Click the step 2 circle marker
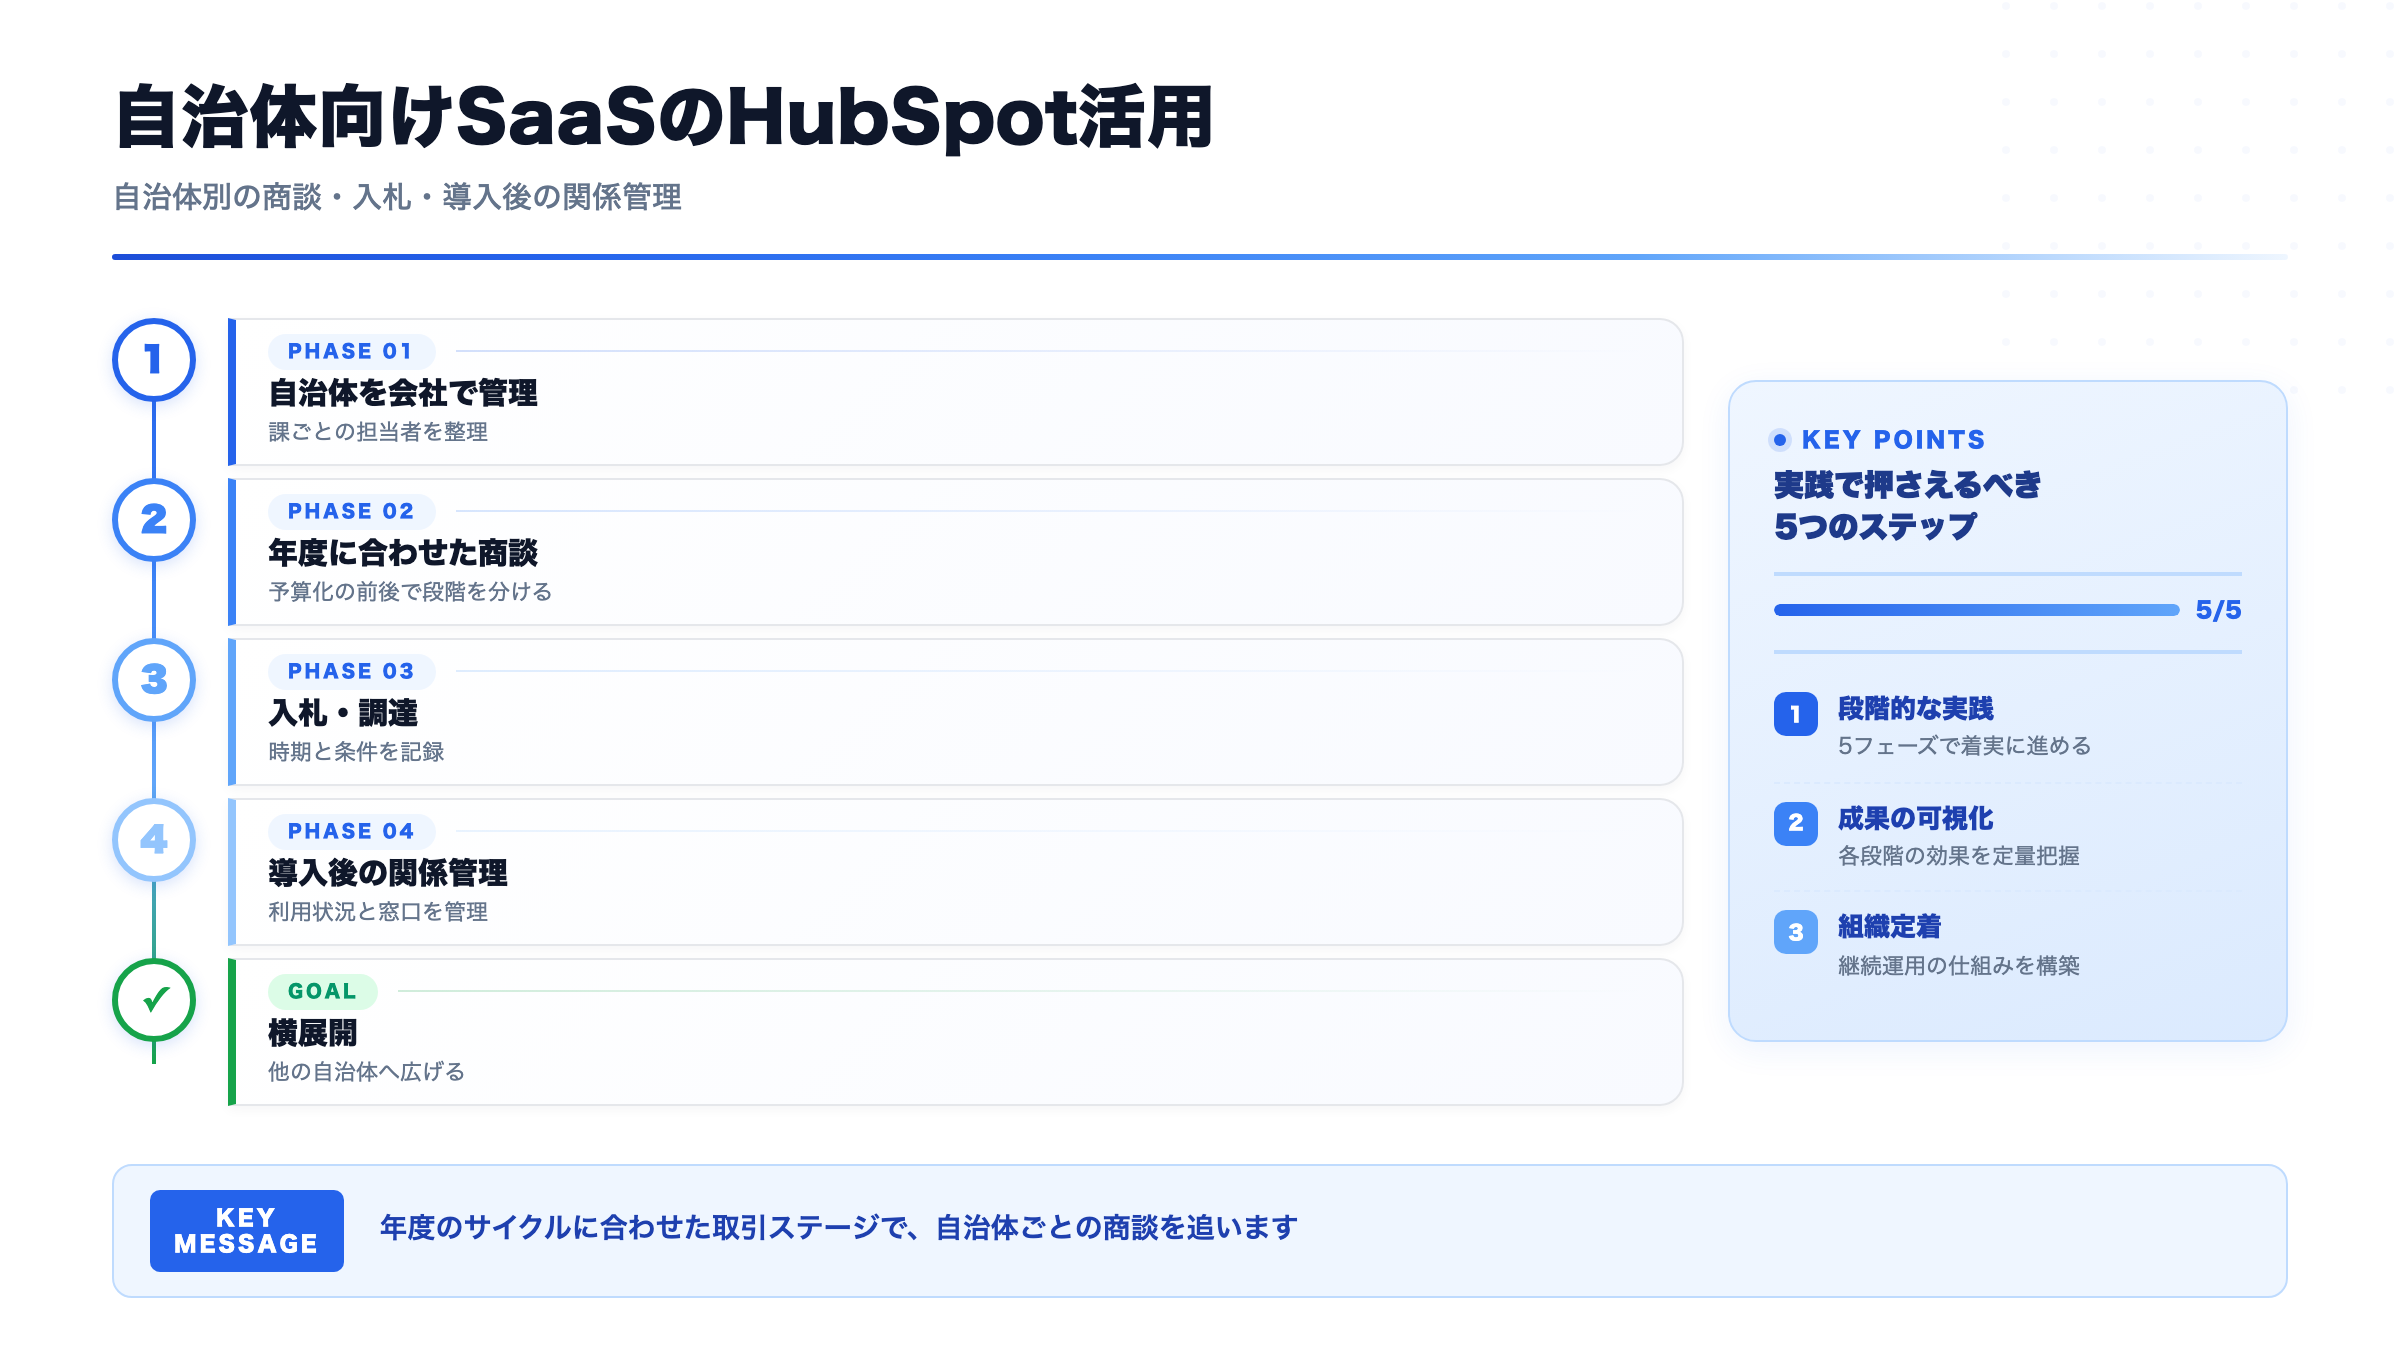 (x=154, y=520)
